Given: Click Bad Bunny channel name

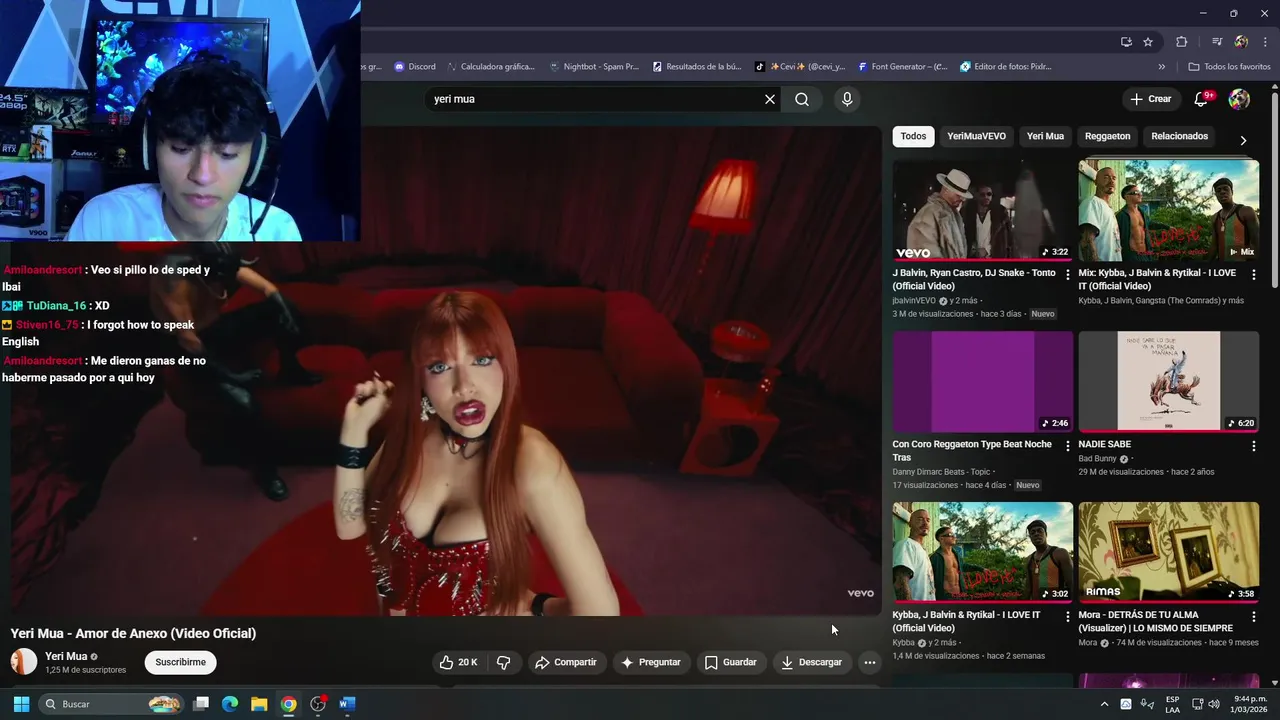Looking at the screenshot, I should tap(1097, 459).
